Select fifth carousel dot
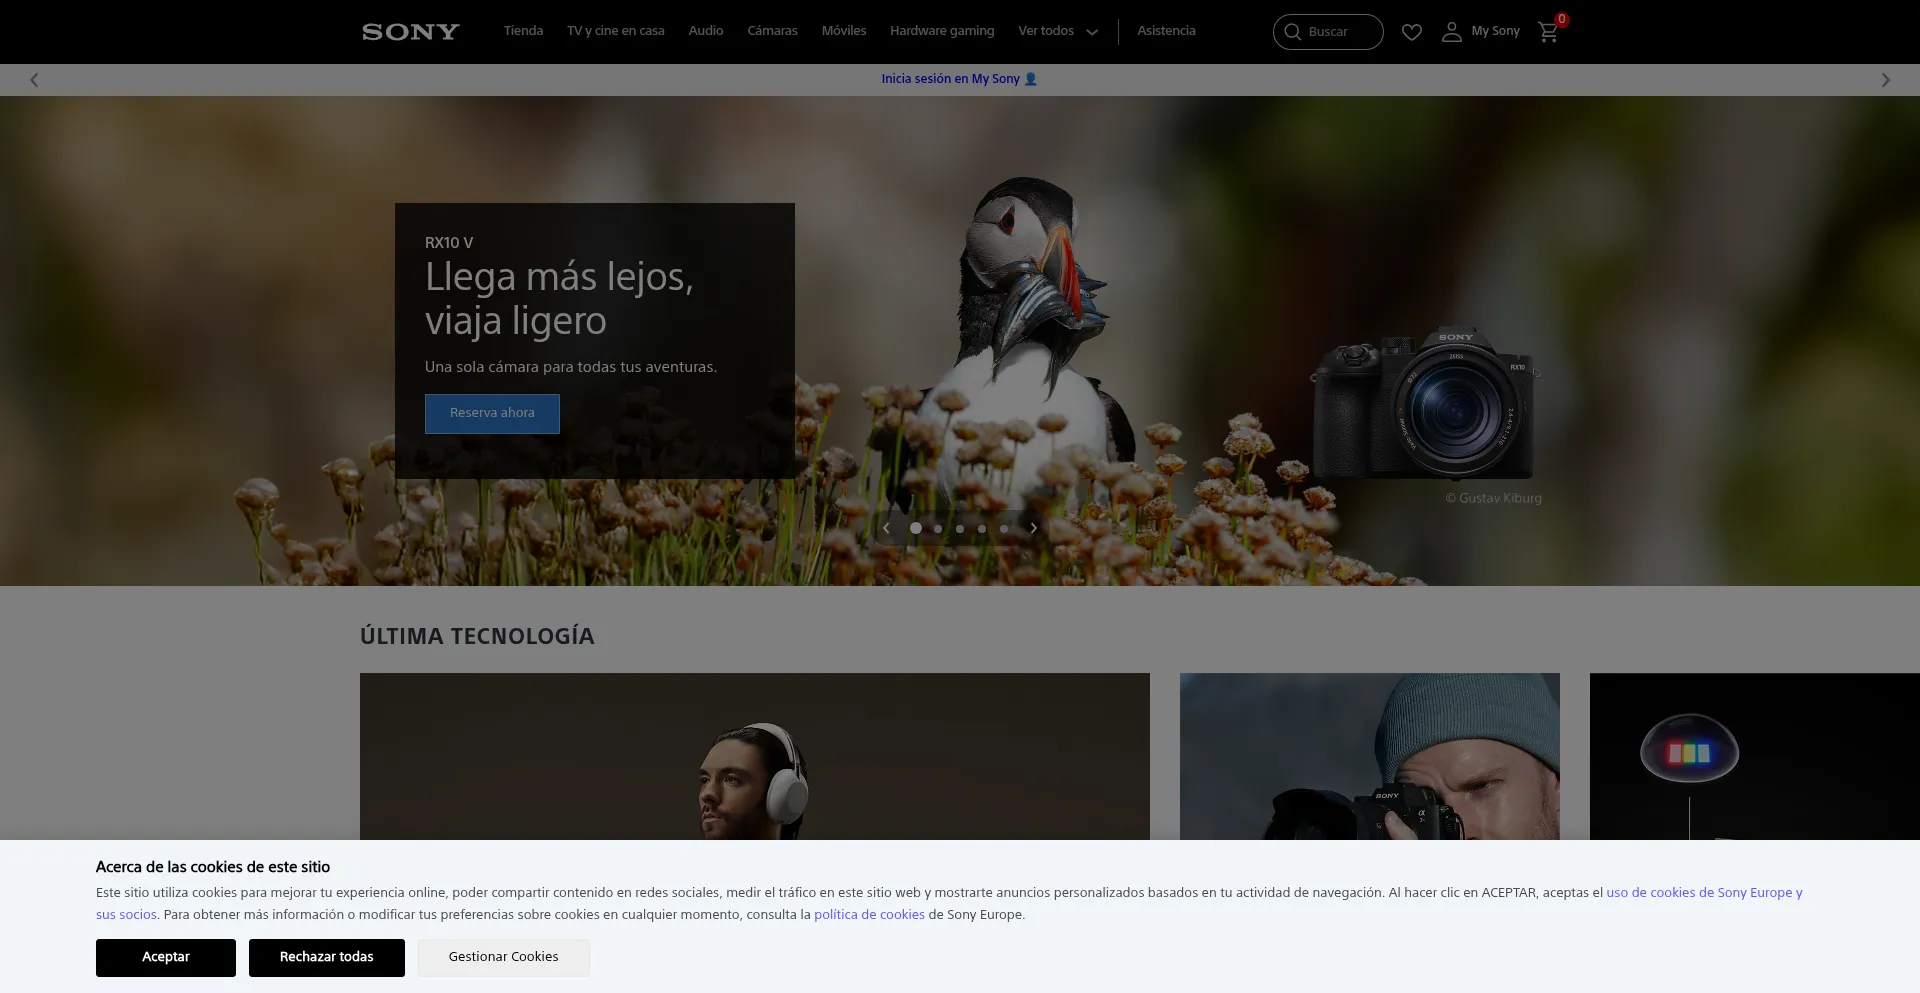 coord(1004,529)
